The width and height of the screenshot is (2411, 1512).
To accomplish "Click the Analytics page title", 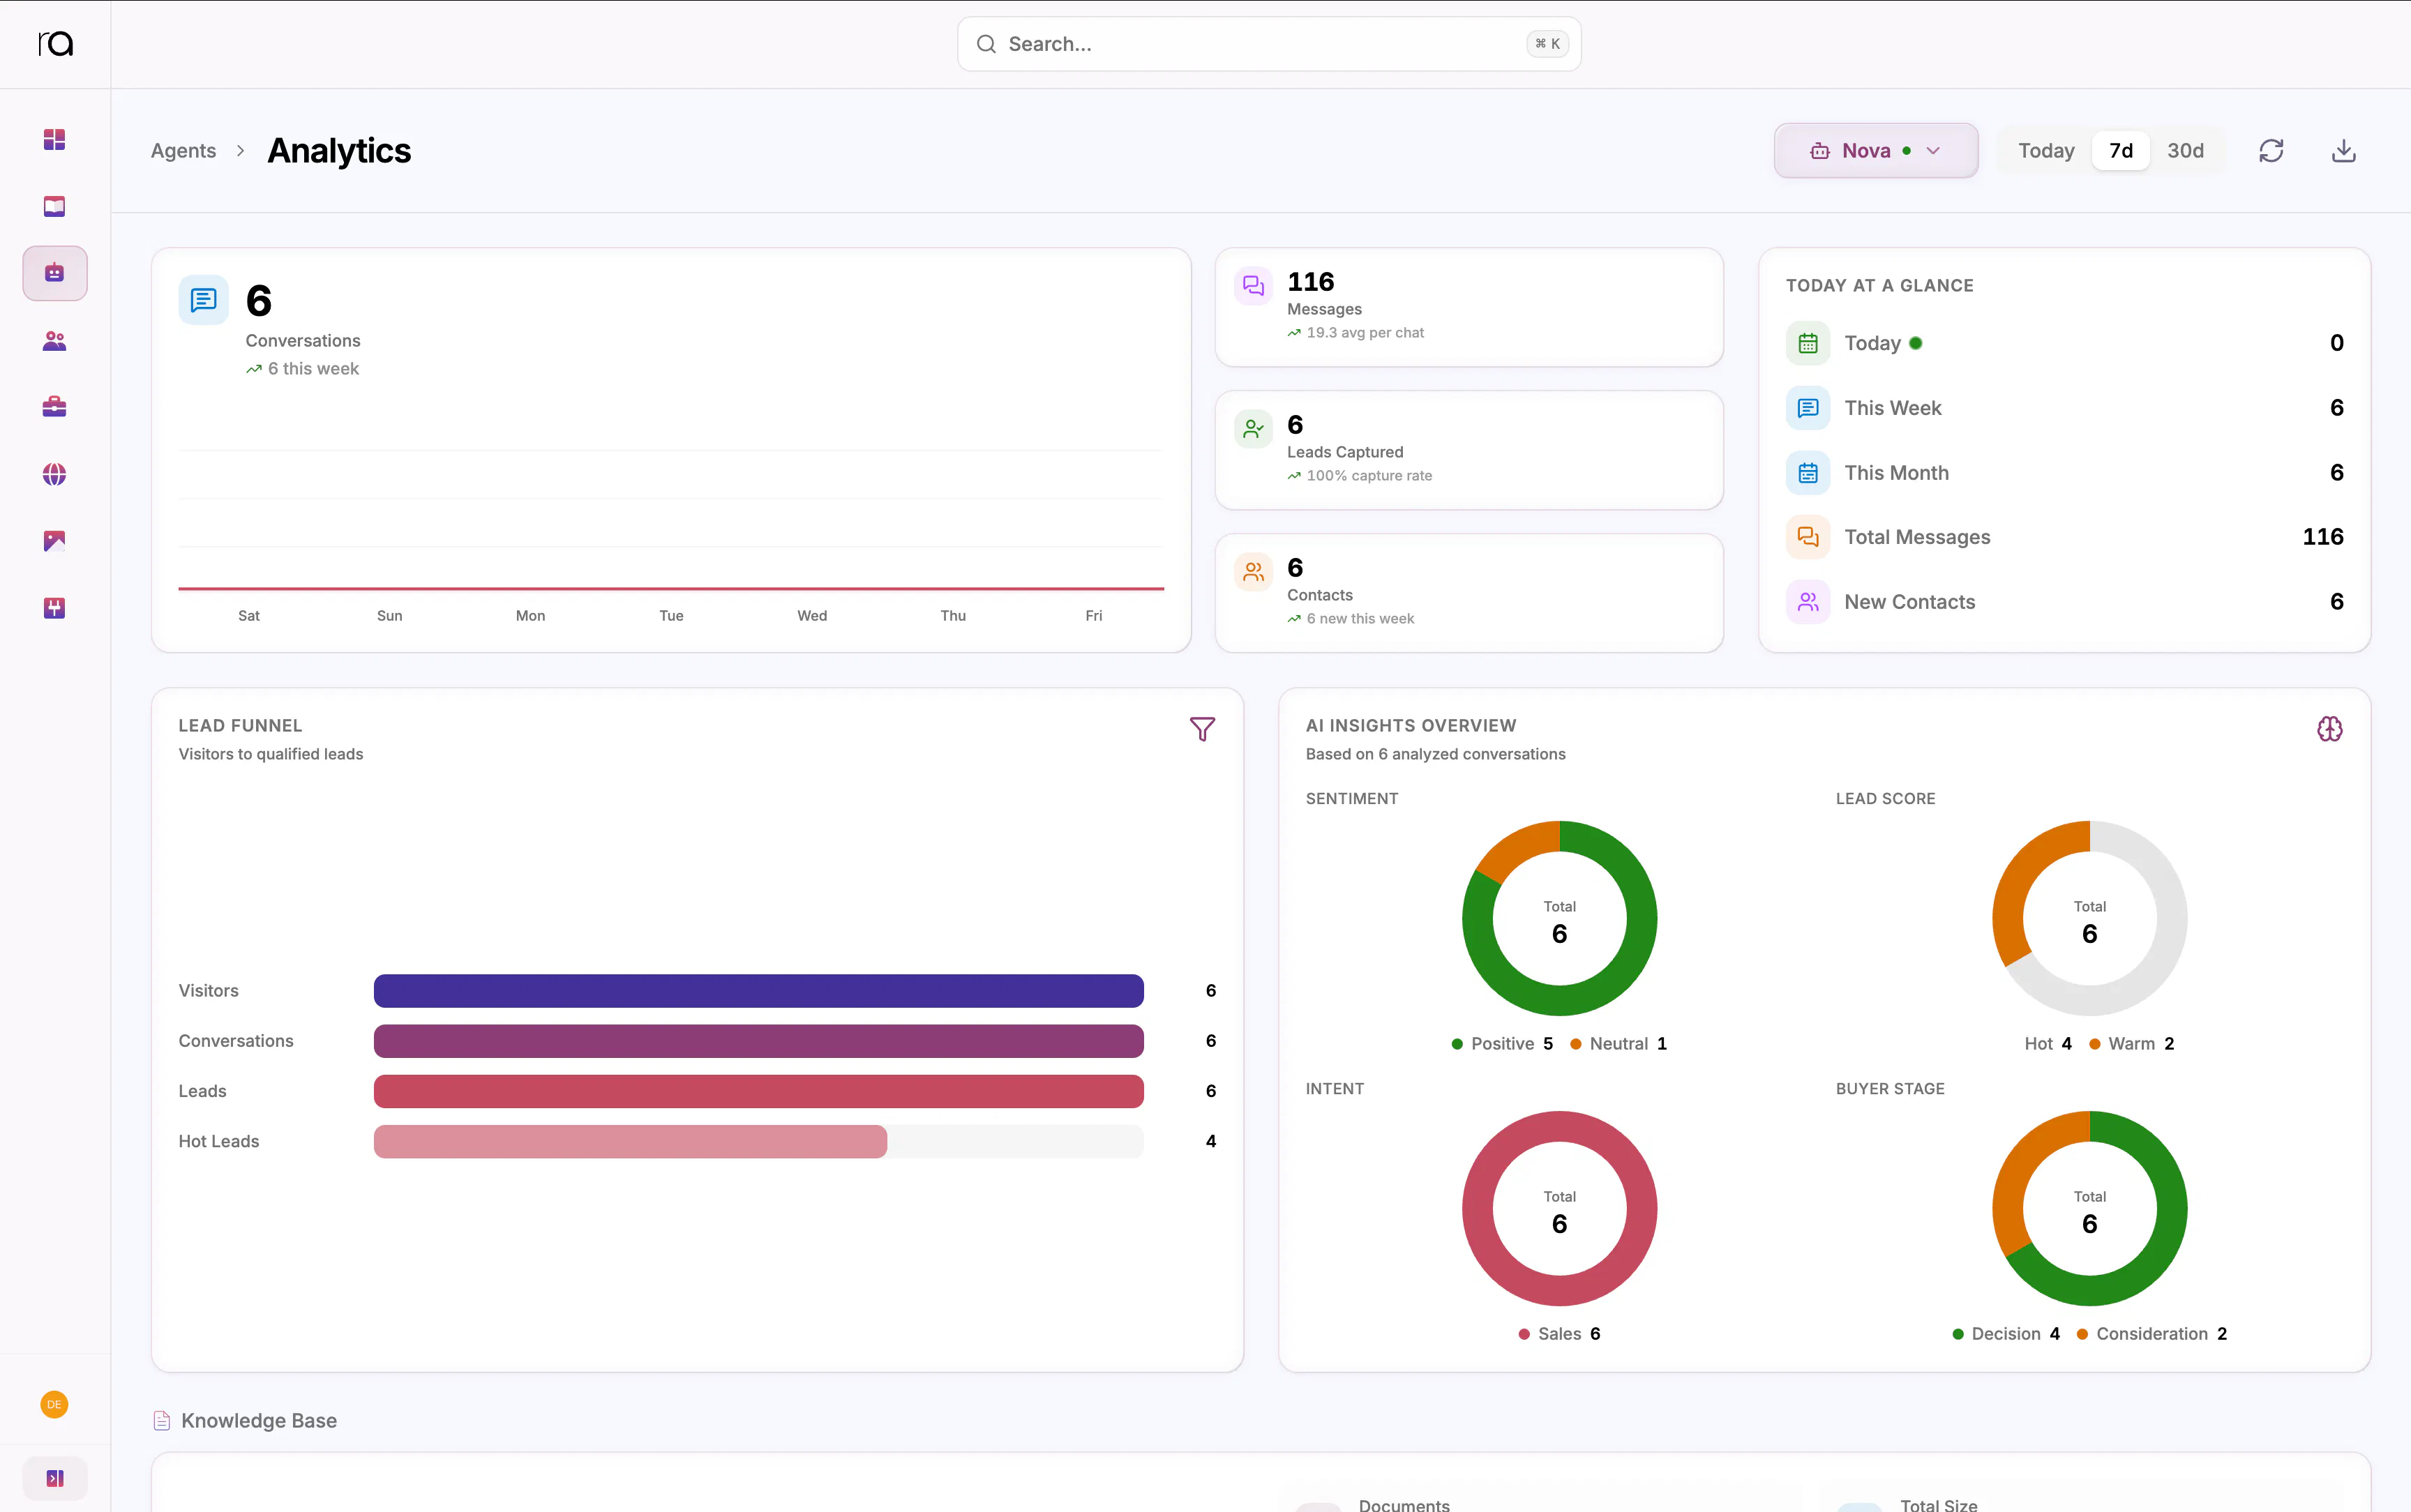I will click(339, 151).
